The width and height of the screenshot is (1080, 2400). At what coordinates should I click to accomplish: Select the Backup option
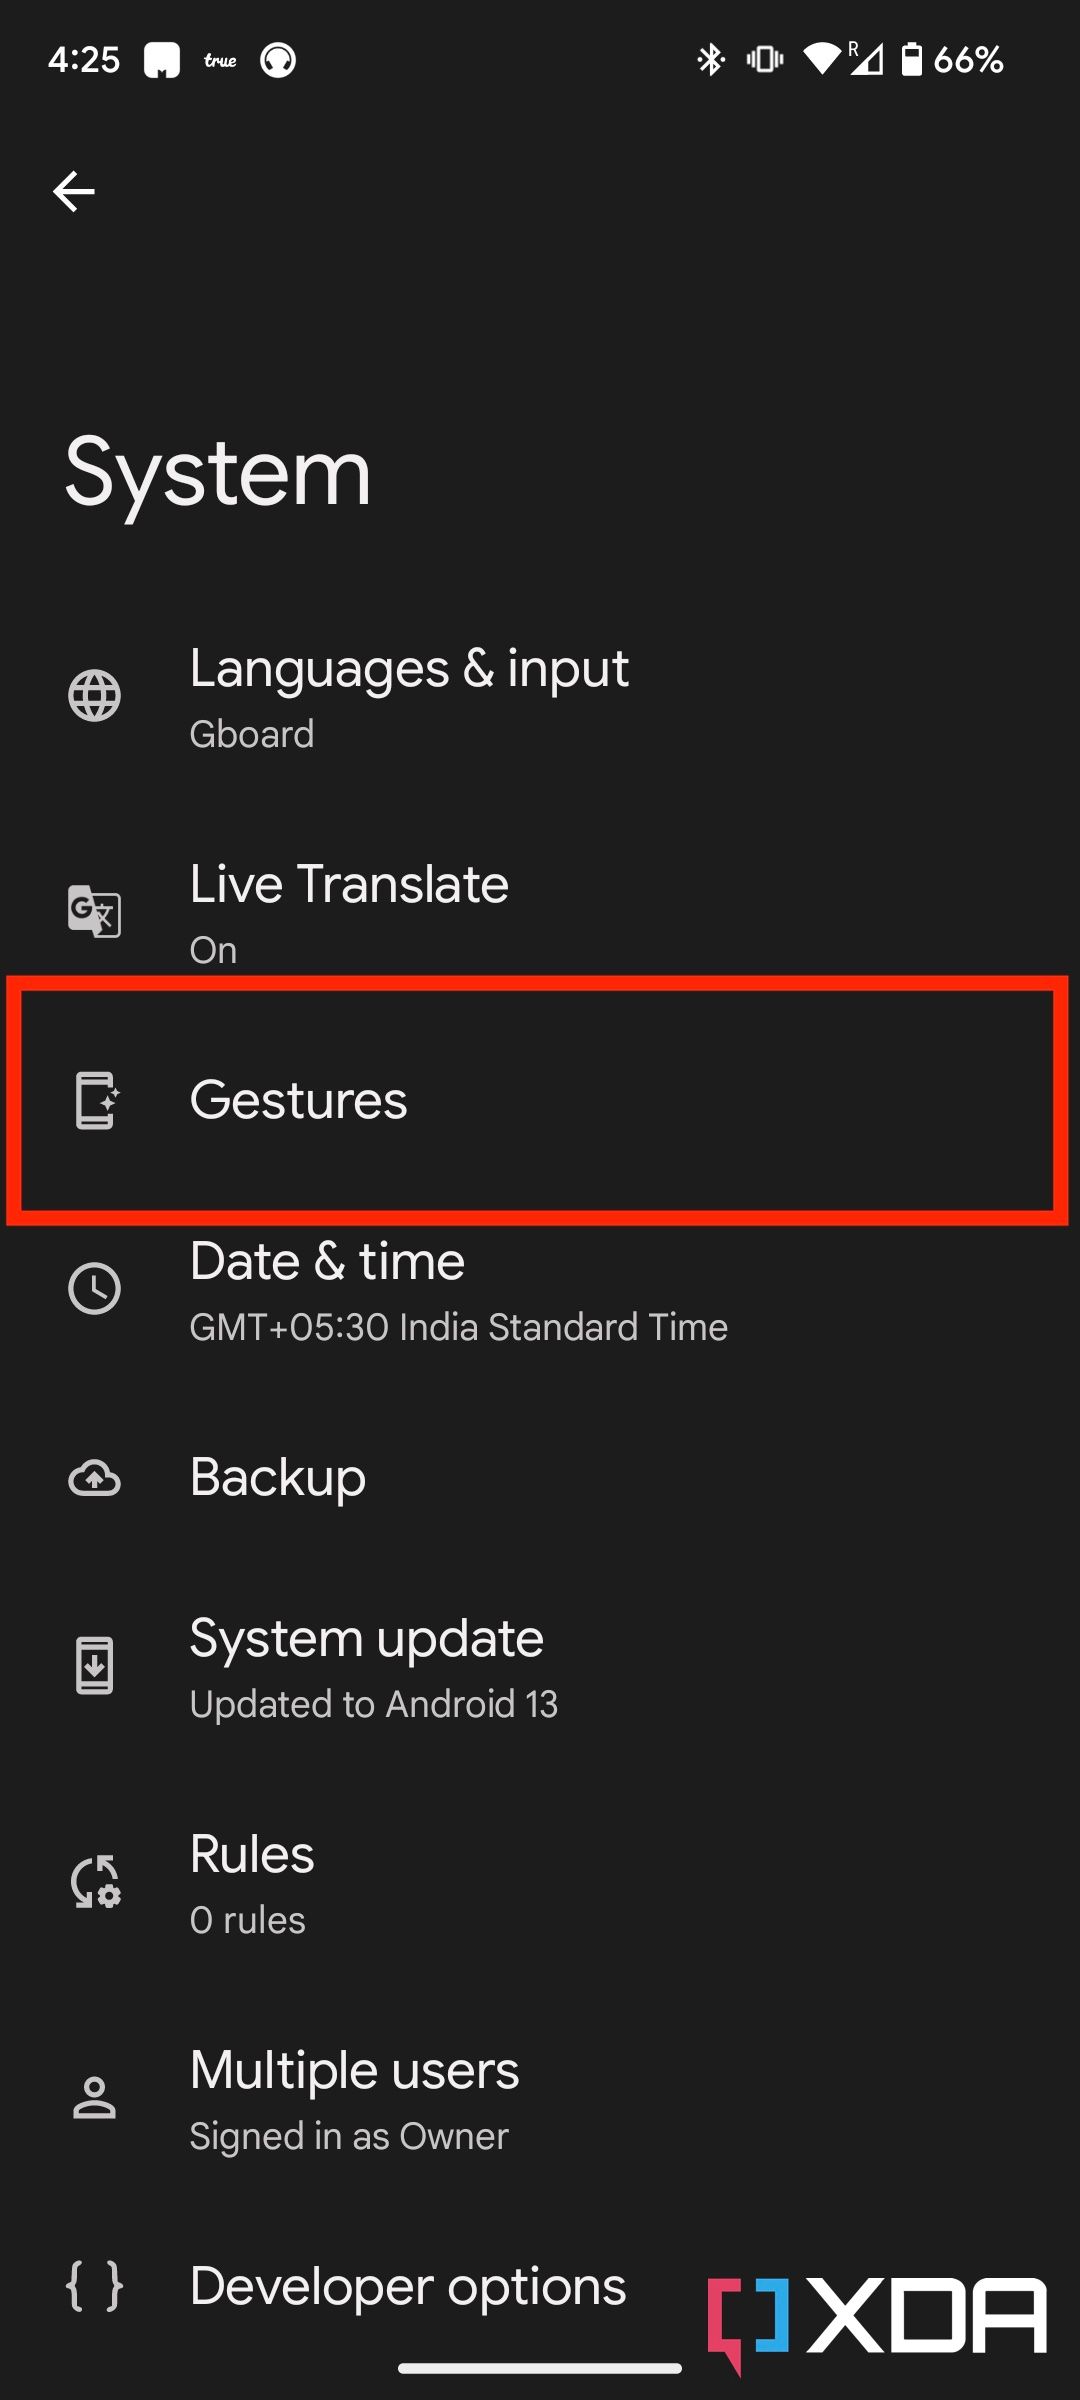click(x=278, y=1478)
